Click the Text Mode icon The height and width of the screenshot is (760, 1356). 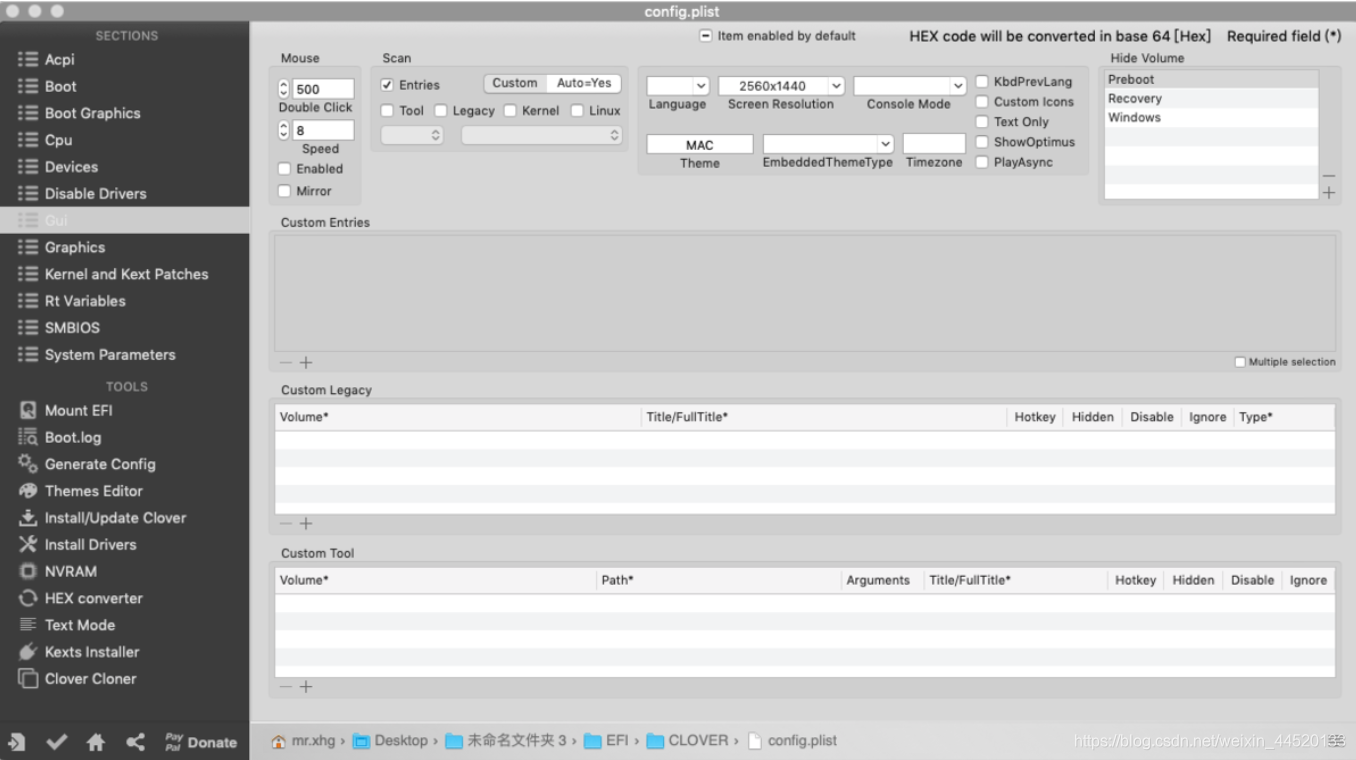[28, 625]
